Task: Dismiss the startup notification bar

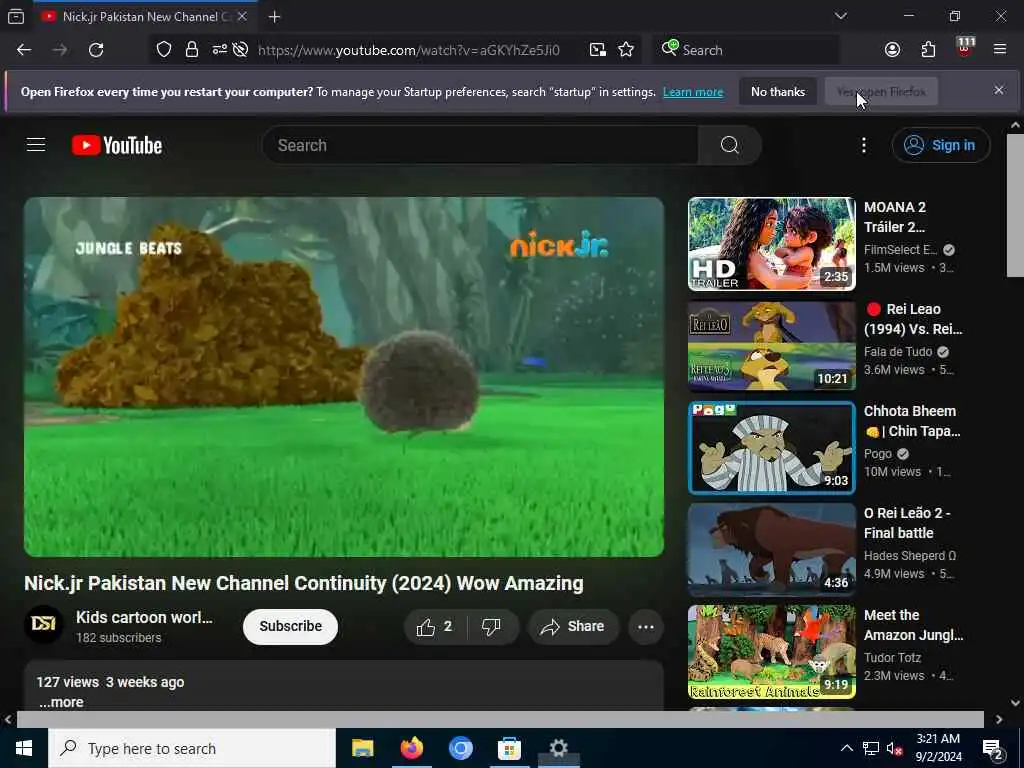Action: 999,90
